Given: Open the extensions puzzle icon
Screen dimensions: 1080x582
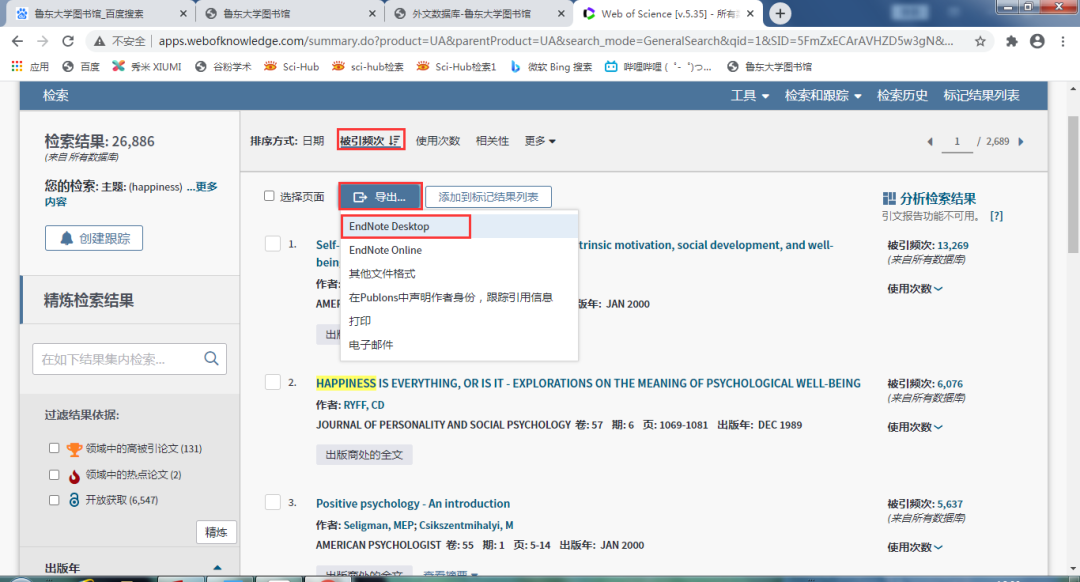Looking at the screenshot, I should (x=1011, y=41).
